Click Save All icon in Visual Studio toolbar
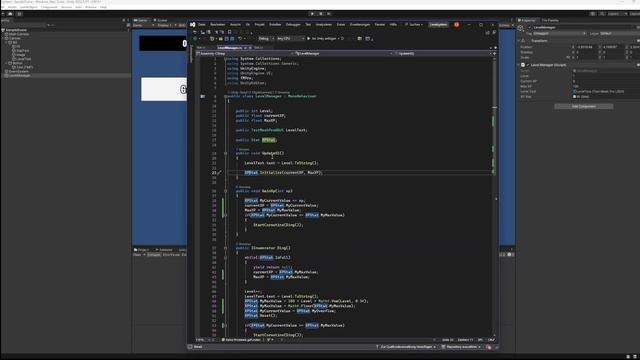The height and width of the screenshot is (360, 640). pyautogui.click(x=232, y=38)
